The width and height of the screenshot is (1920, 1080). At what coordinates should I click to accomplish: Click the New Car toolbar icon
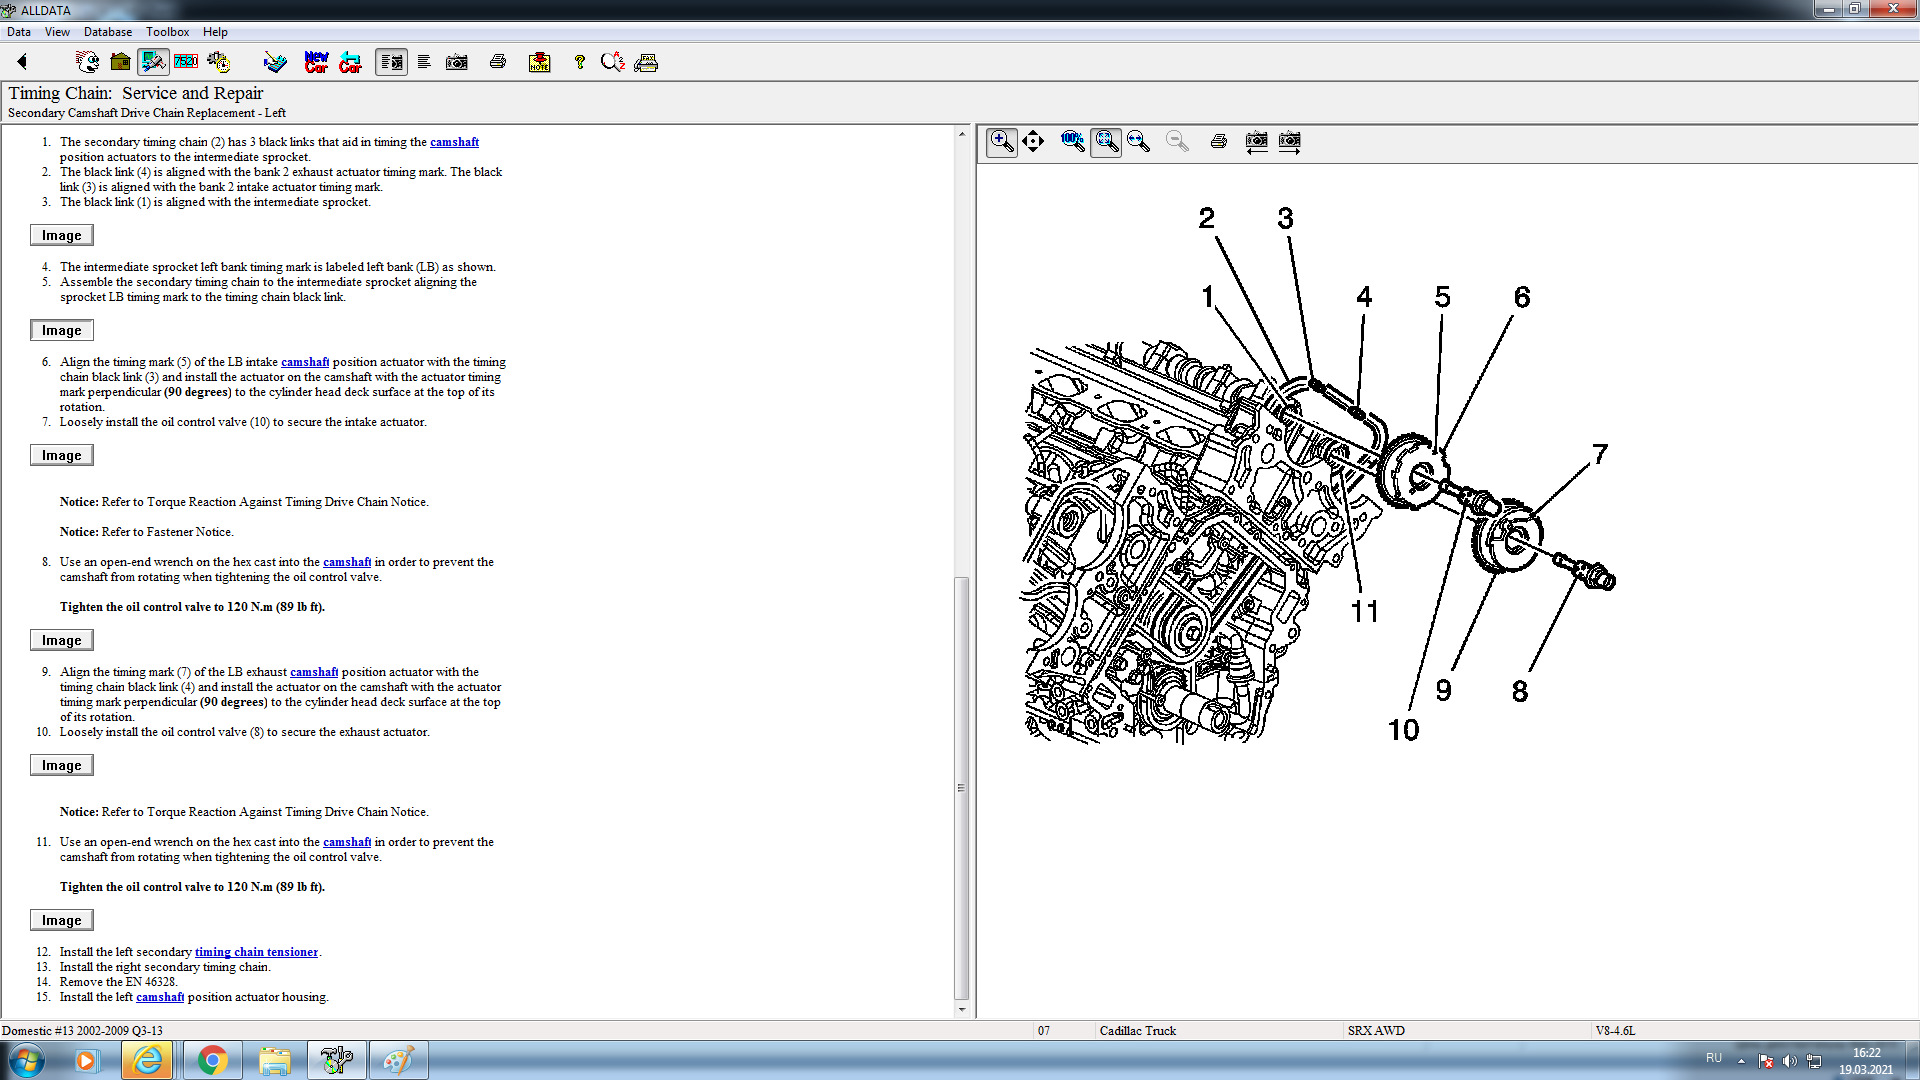click(x=316, y=62)
